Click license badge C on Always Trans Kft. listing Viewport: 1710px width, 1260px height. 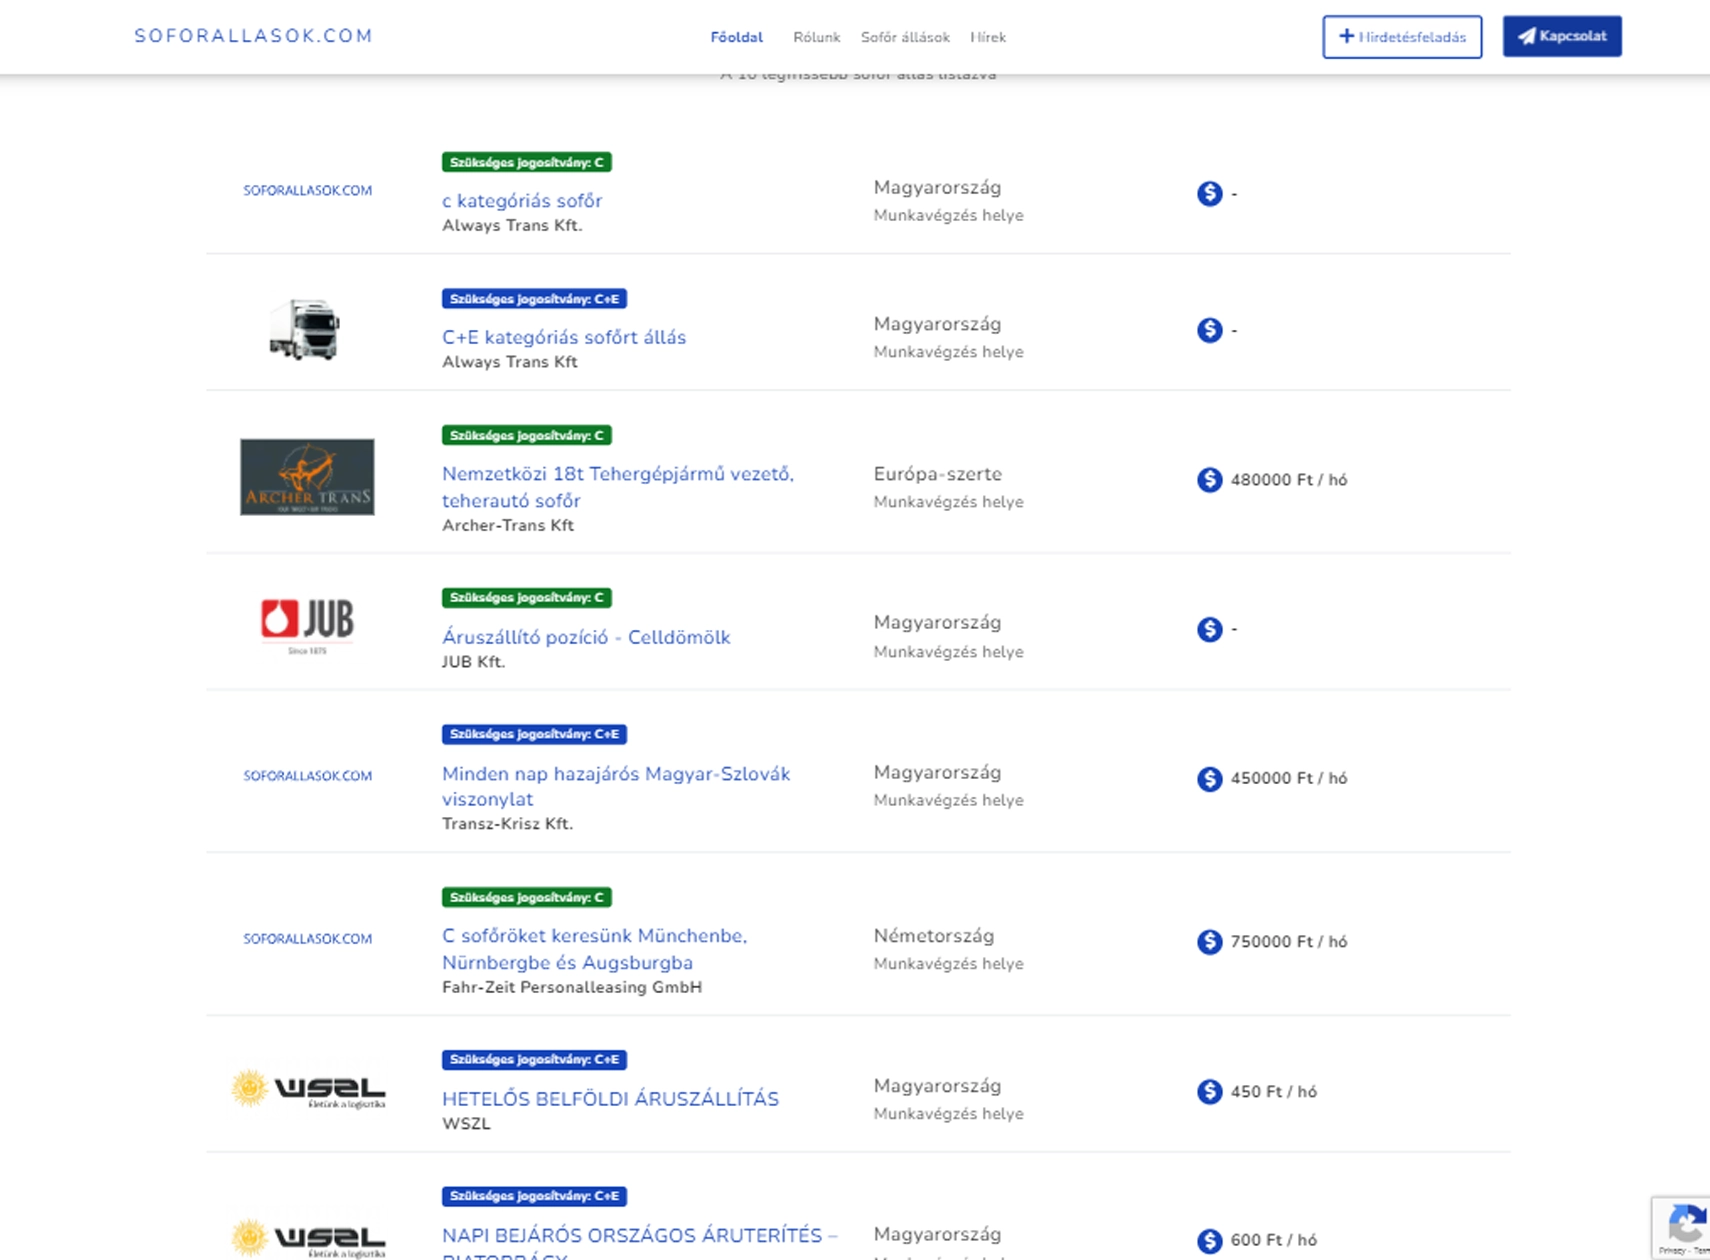point(527,162)
